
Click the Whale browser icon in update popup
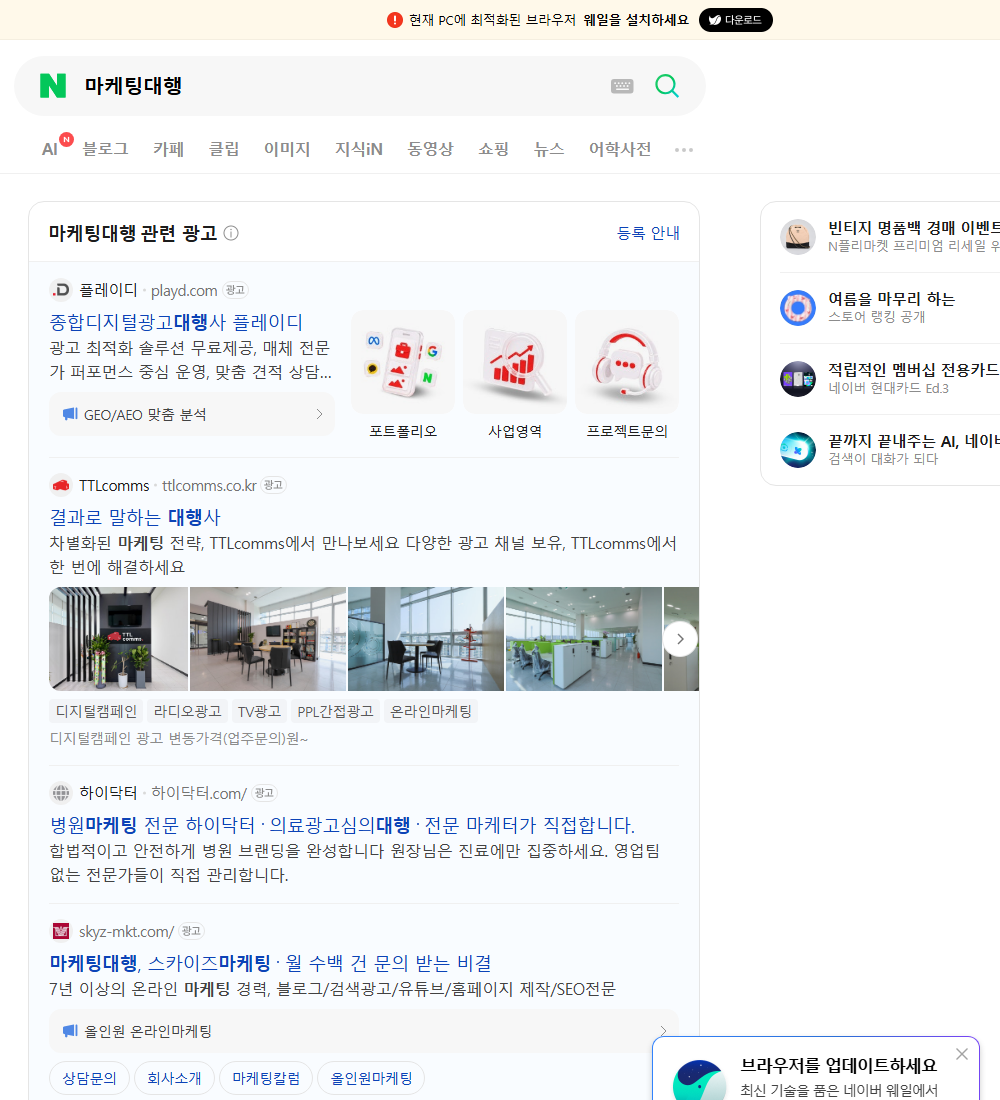click(x=699, y=1080)
